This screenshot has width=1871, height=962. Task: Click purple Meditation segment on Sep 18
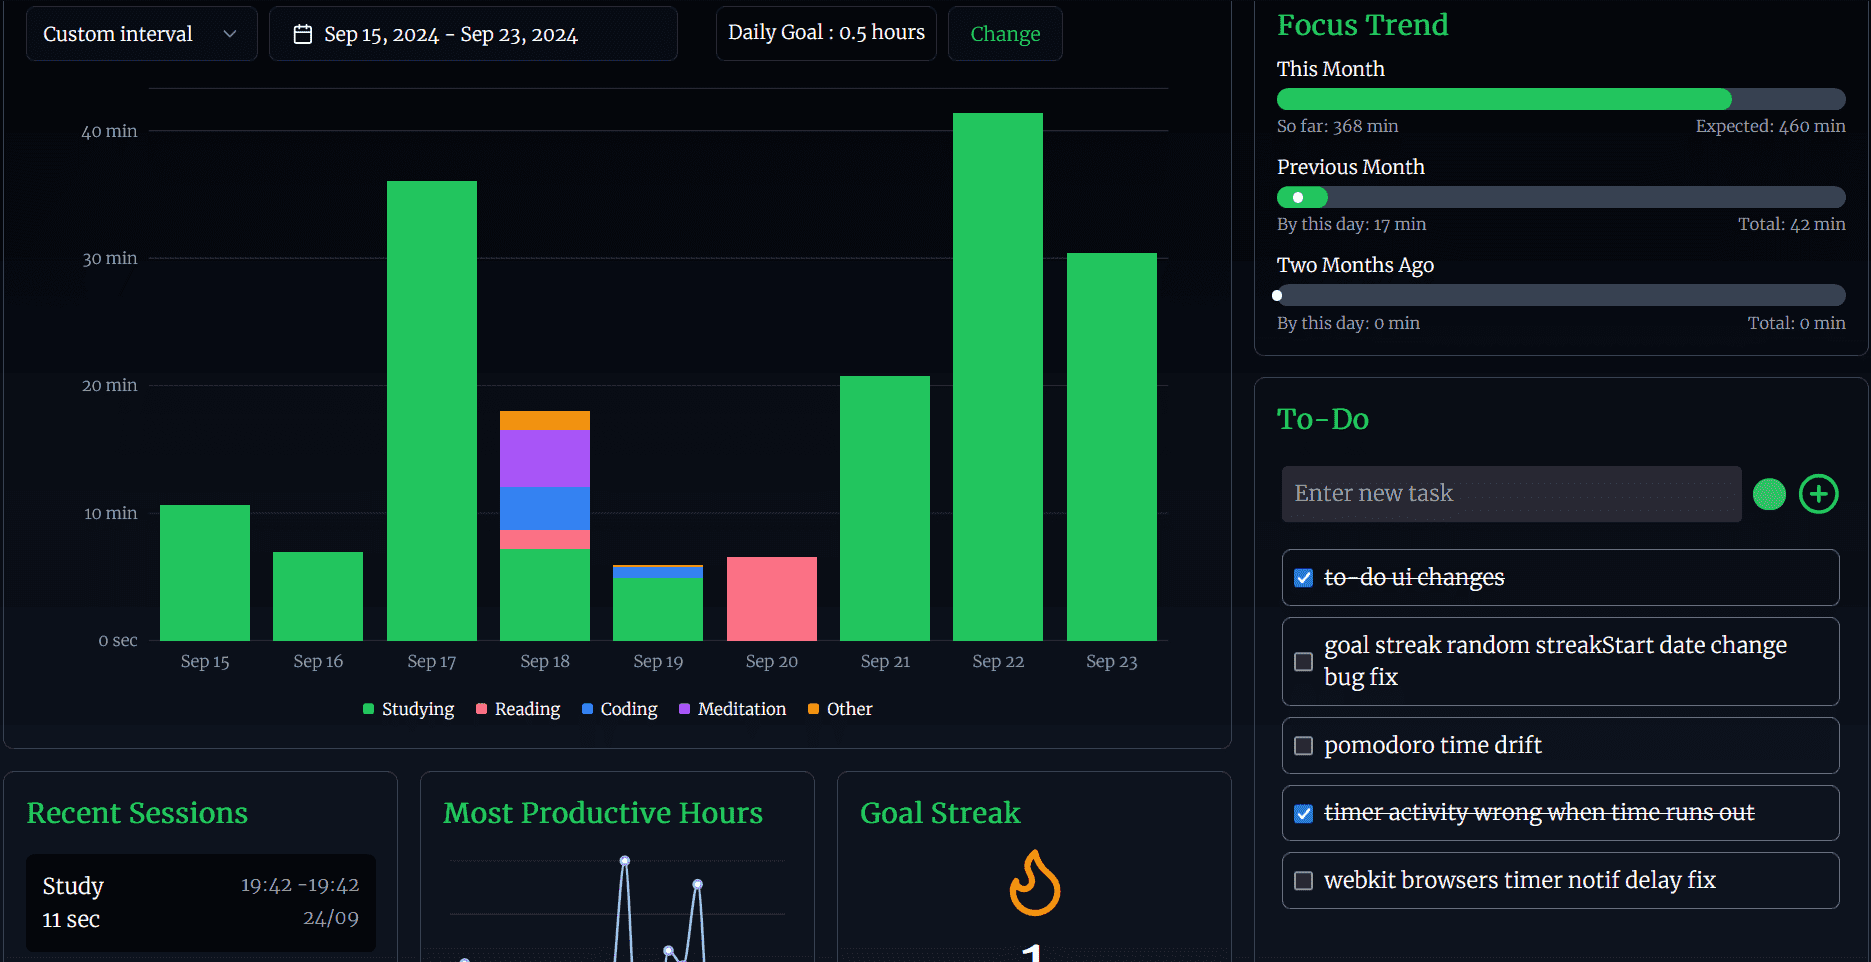pos(545,458)
